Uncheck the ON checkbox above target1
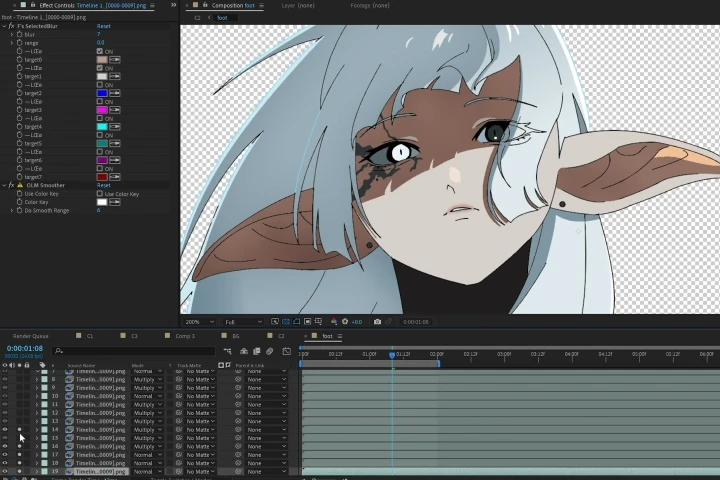 100,68
